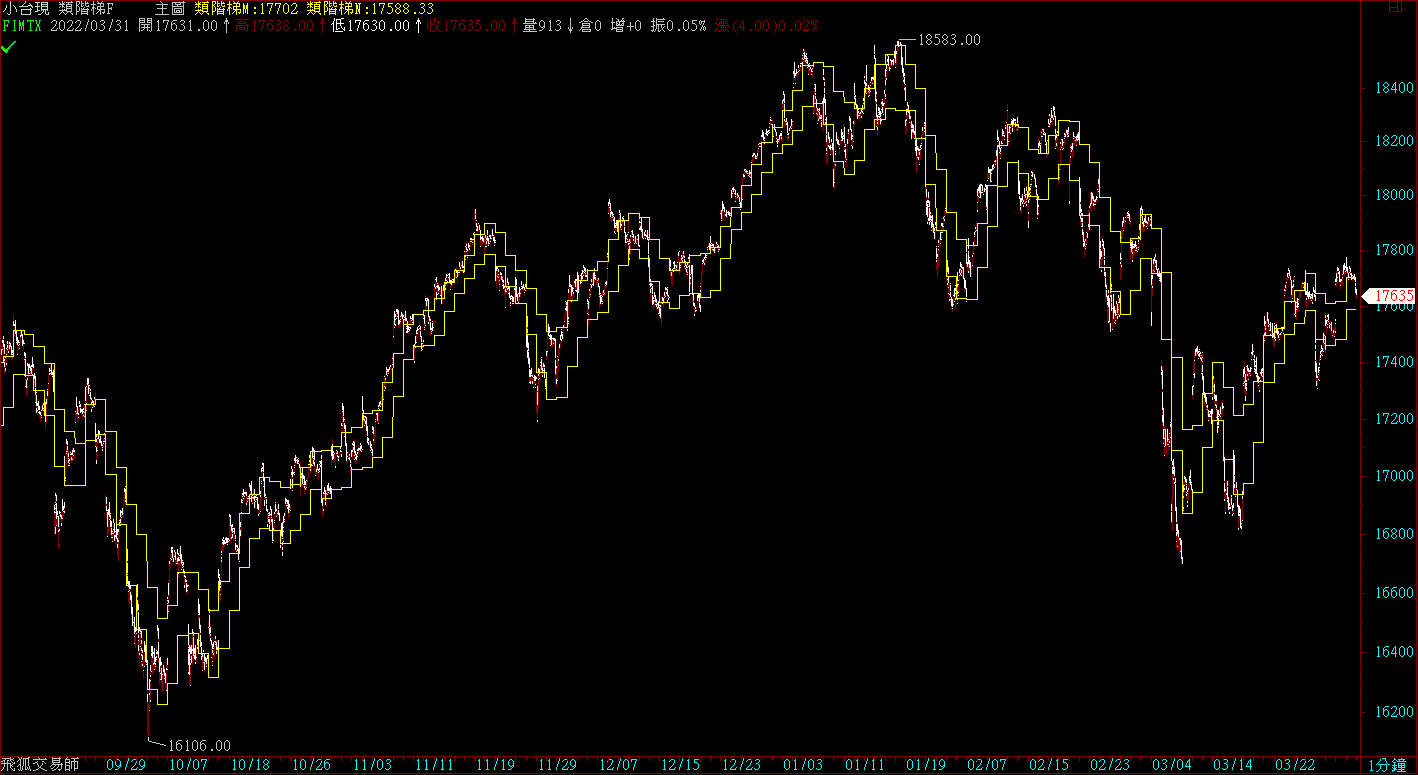Click the 11/29 date on time axis
The width and height of the screenshot is (1418, 775).
[x=557, y=765]
